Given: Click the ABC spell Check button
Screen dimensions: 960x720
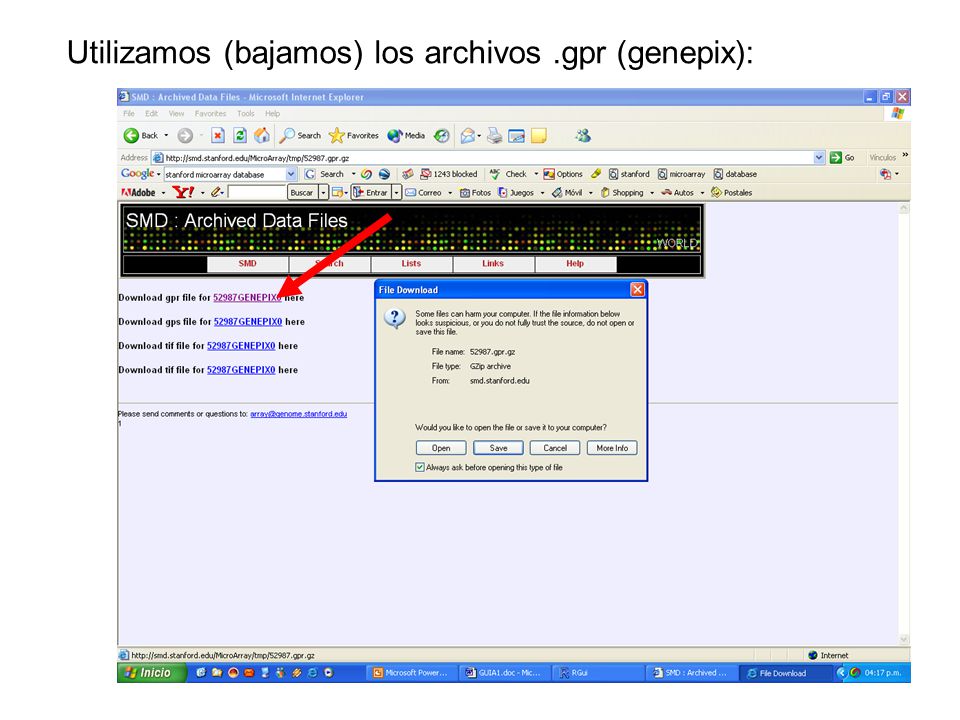Looking at the screenshot, I should click(508, 174).
